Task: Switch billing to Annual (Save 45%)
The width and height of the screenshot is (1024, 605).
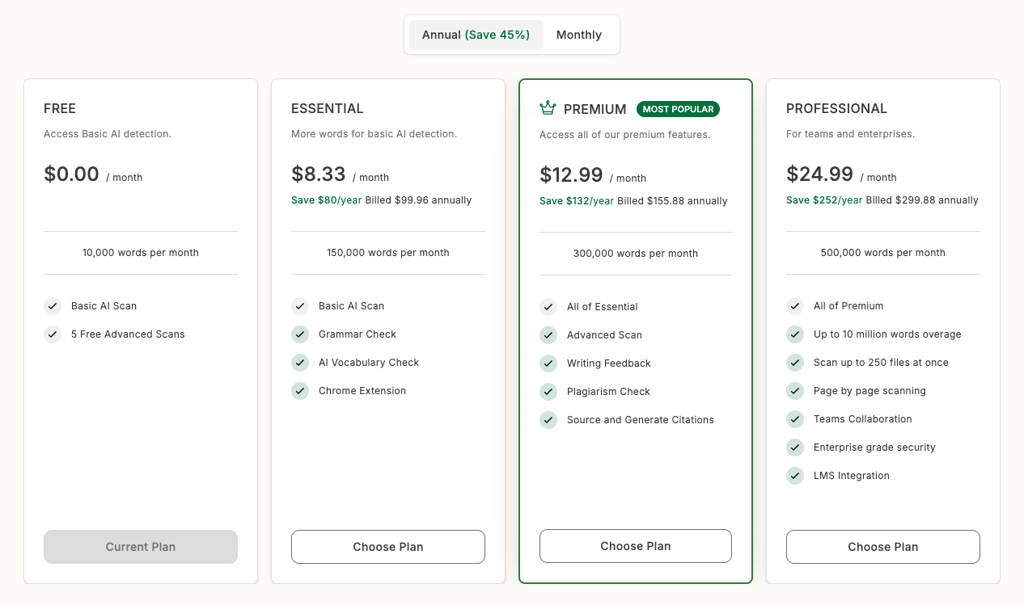Action: coord(476,35)
